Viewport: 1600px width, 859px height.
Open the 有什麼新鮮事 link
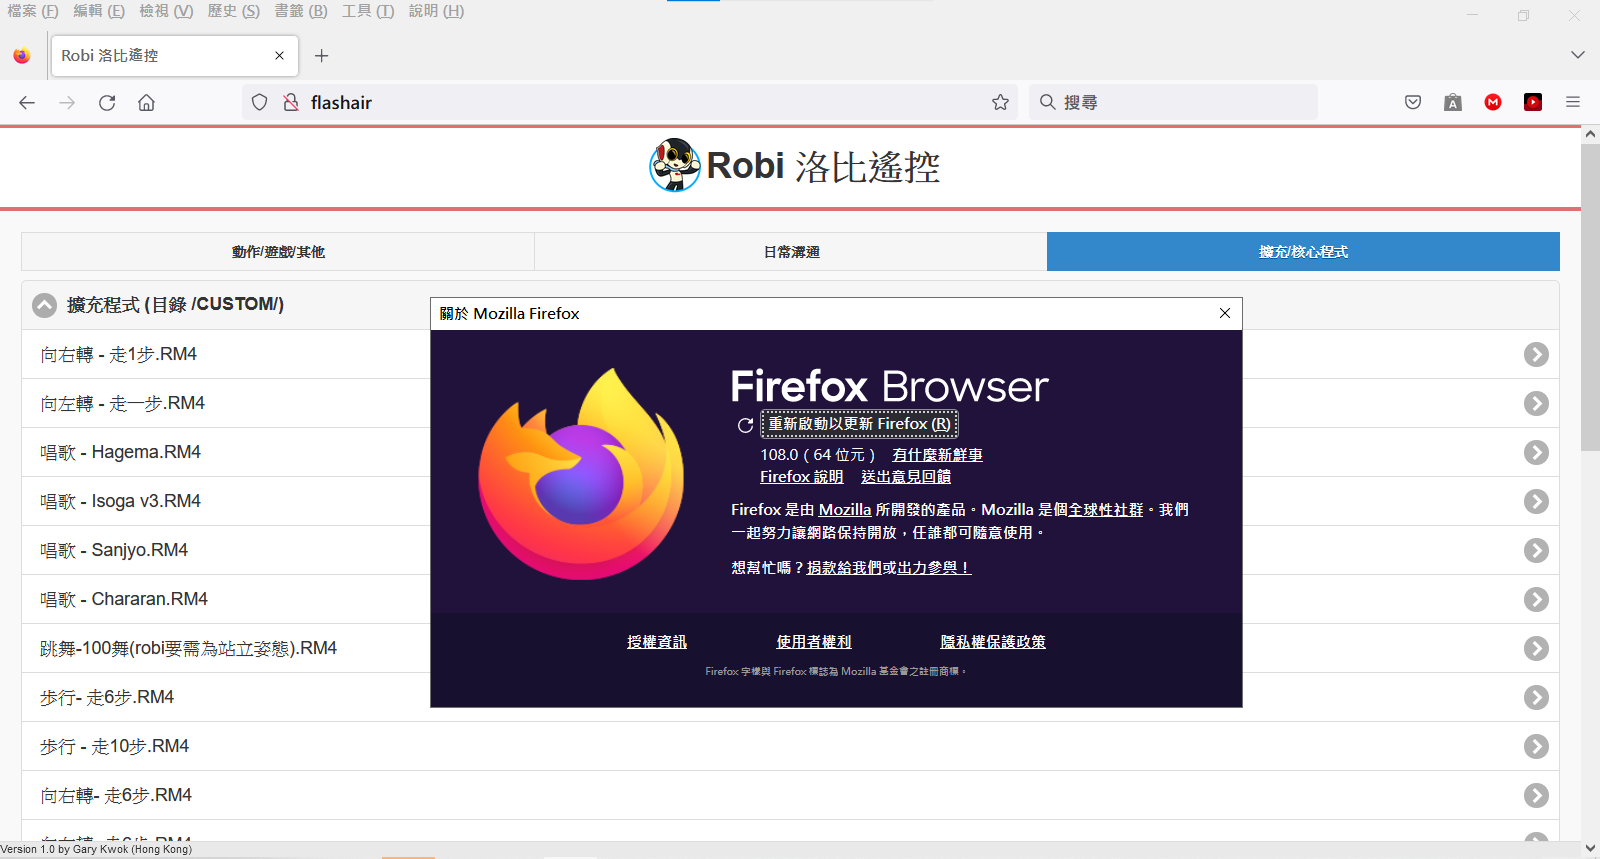click(x=937, y=455)
